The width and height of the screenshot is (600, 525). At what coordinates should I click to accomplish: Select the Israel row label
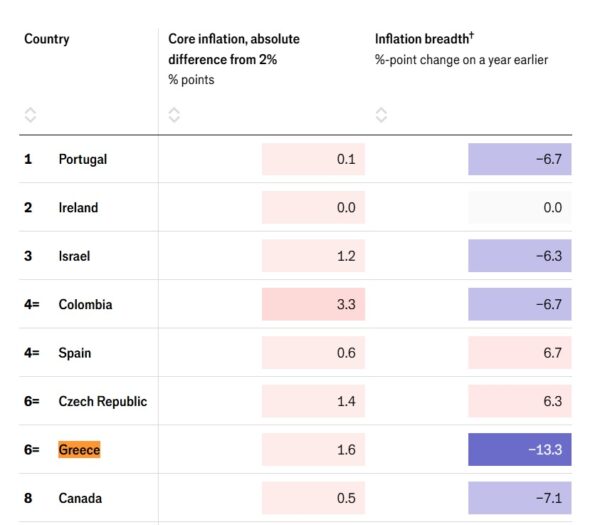click(x=74, y=256)
